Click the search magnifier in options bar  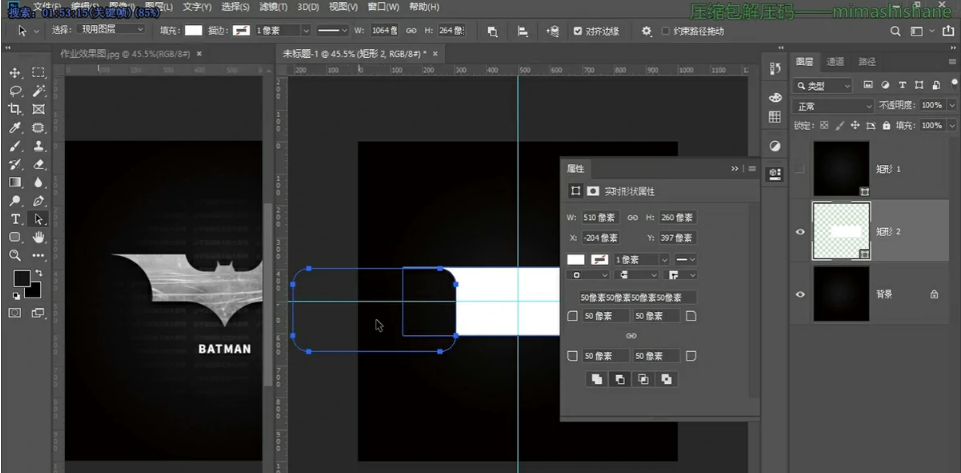[x=895, y=31]
